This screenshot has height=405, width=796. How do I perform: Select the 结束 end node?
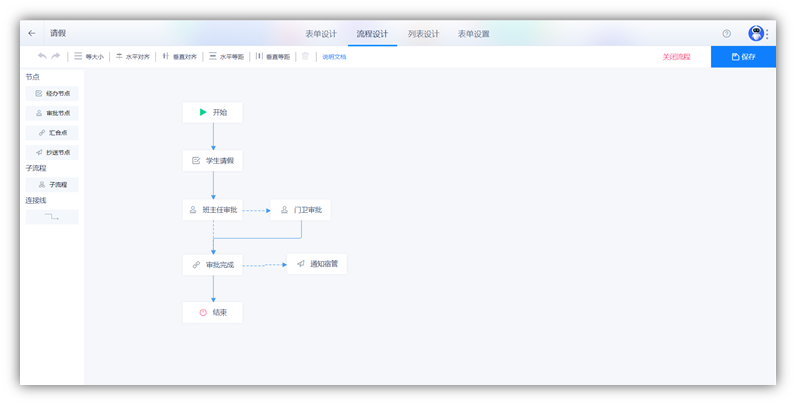(213, 313)
